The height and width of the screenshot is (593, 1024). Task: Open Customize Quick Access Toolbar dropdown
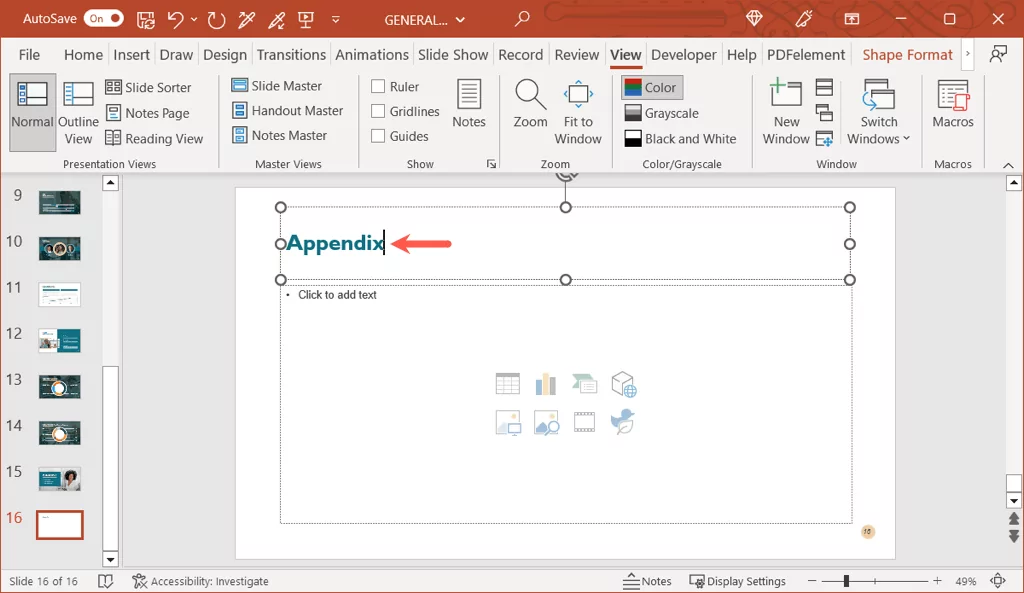tap(336, 20)
